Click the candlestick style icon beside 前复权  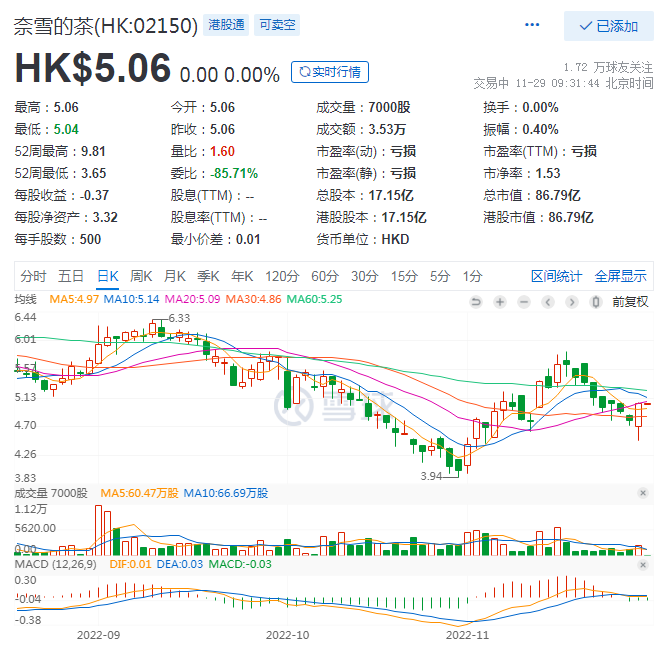[596, 302]
